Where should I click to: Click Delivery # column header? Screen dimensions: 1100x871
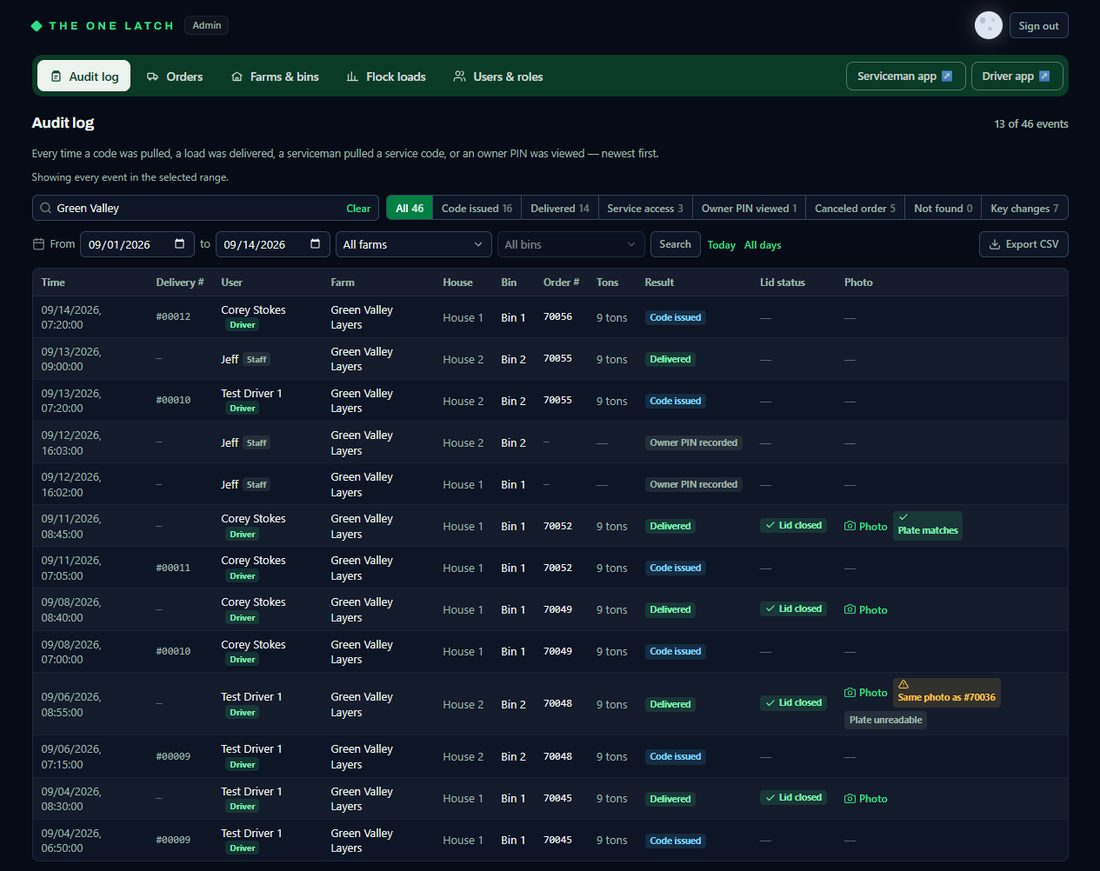[180, 282]
